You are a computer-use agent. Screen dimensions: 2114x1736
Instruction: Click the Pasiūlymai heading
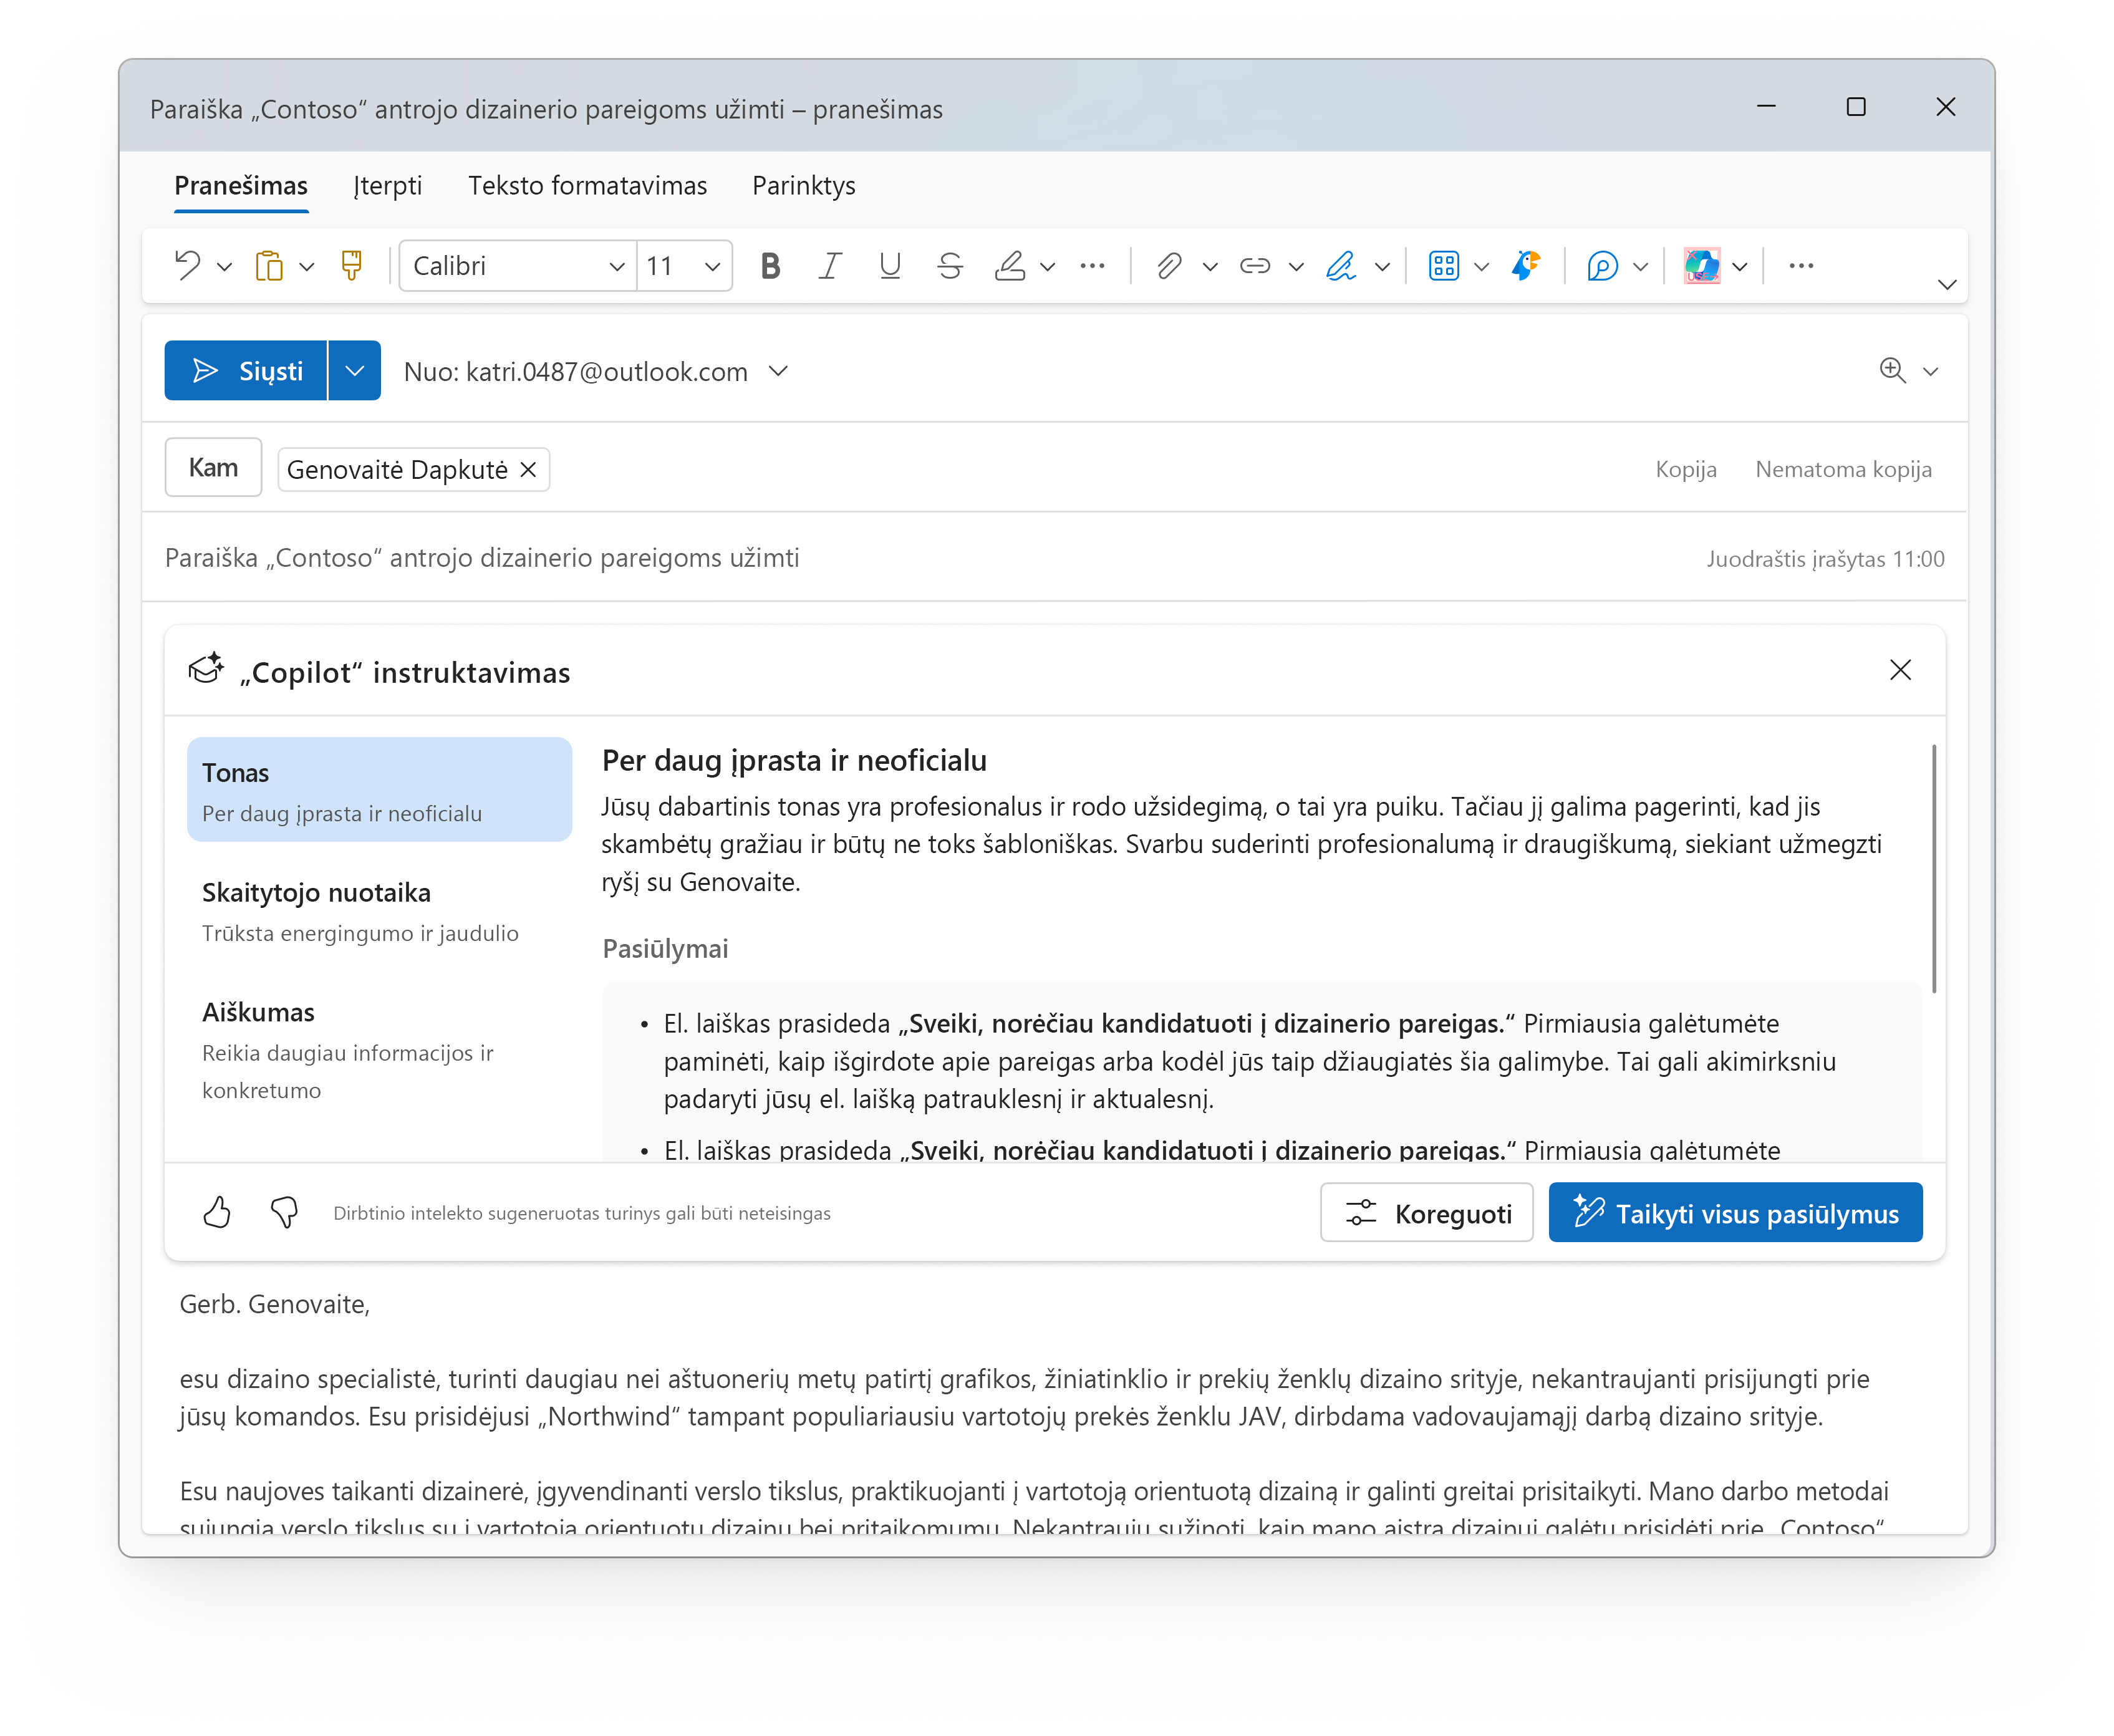(x=665, y=949)
